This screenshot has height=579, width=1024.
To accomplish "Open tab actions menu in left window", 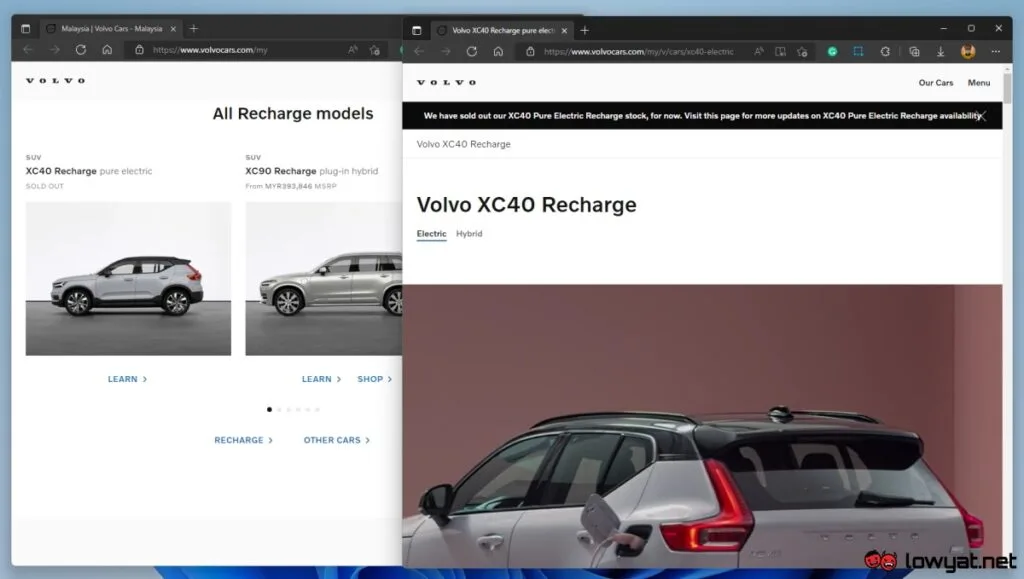I will pos(25,29).
